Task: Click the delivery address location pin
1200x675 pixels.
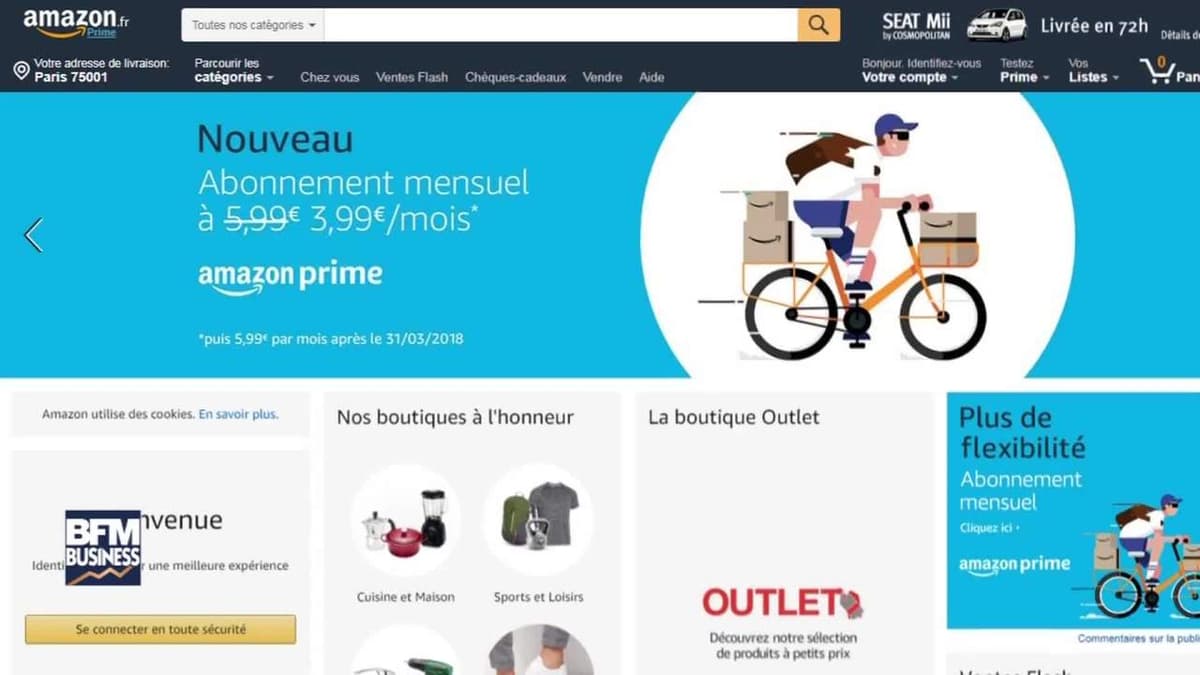Action: tap(21, 70)
